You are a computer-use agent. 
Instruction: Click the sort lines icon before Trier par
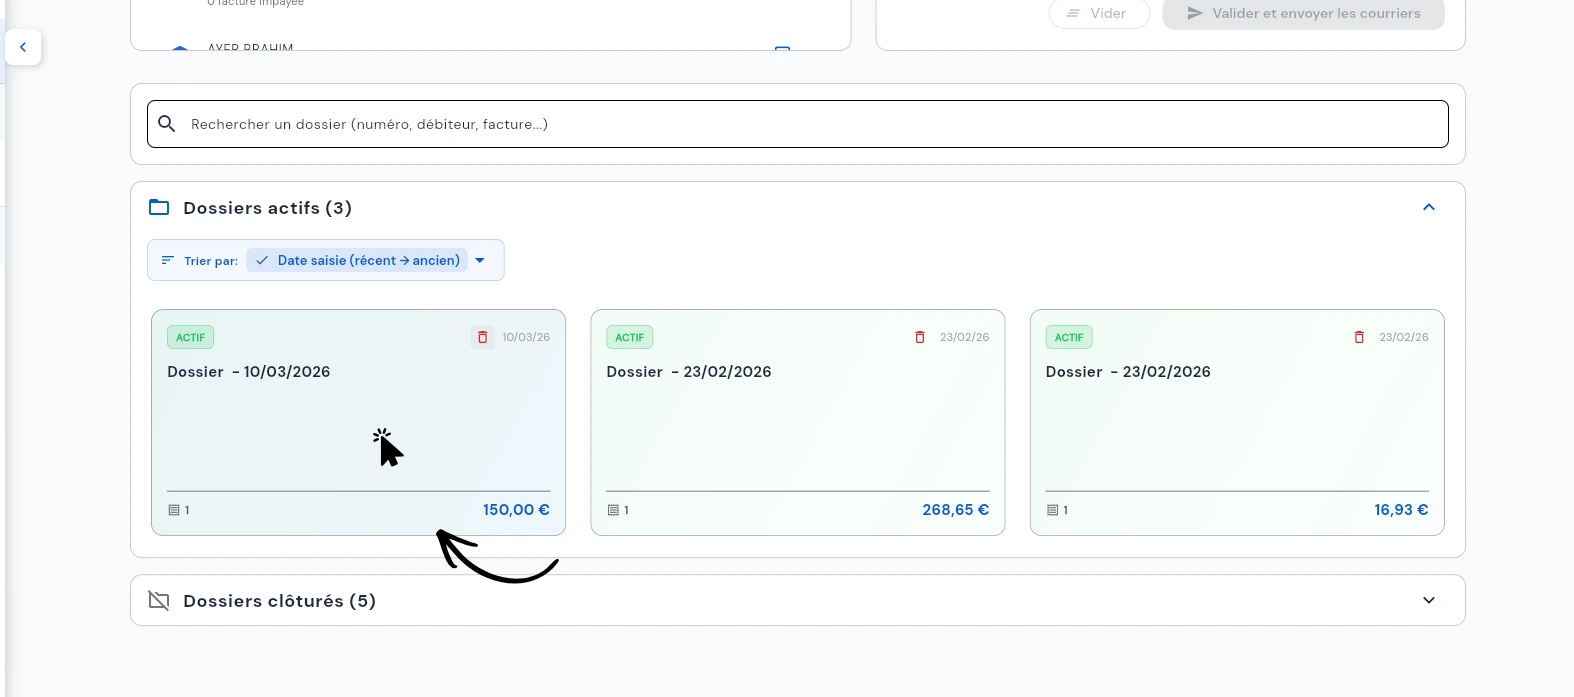[x=168, y=260]
